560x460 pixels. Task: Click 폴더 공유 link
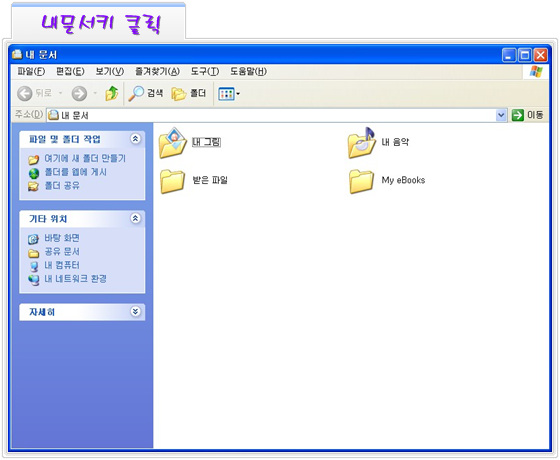pyautogui.click(x=62, y=186)
